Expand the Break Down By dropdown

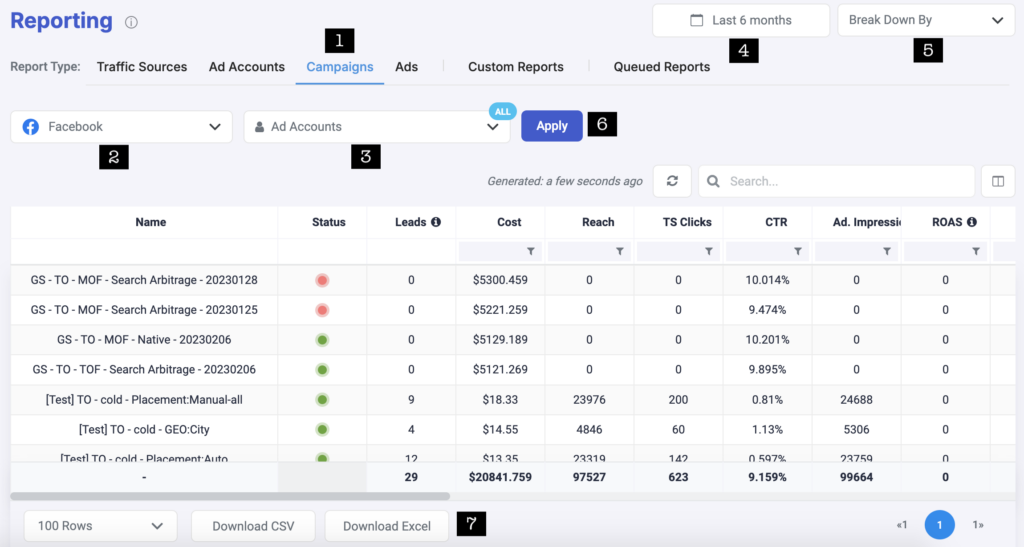click(926, 20)
